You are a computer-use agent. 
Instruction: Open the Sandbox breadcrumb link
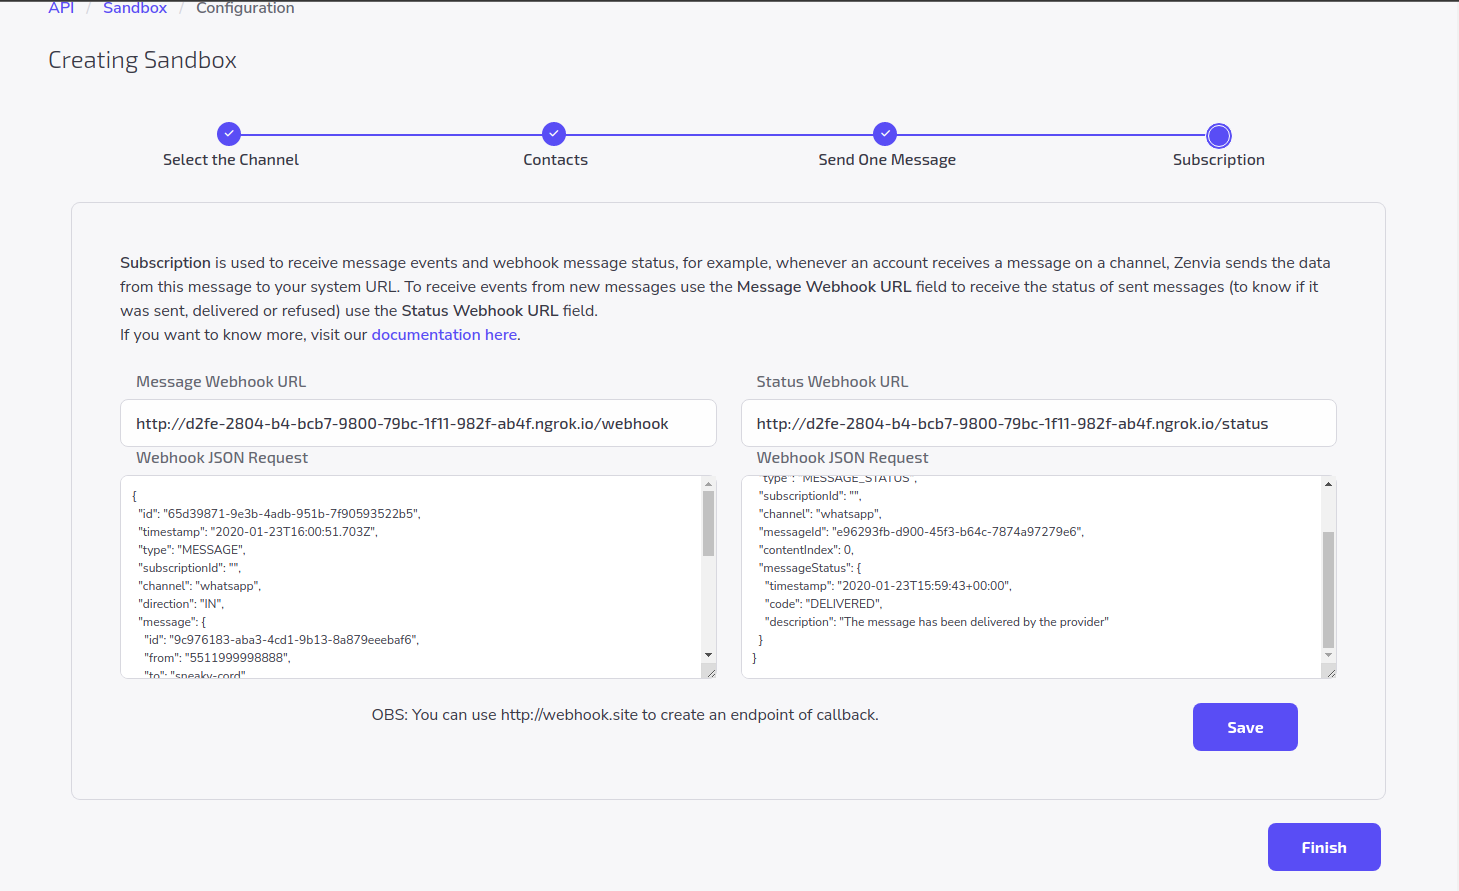[x=135, y=8]
